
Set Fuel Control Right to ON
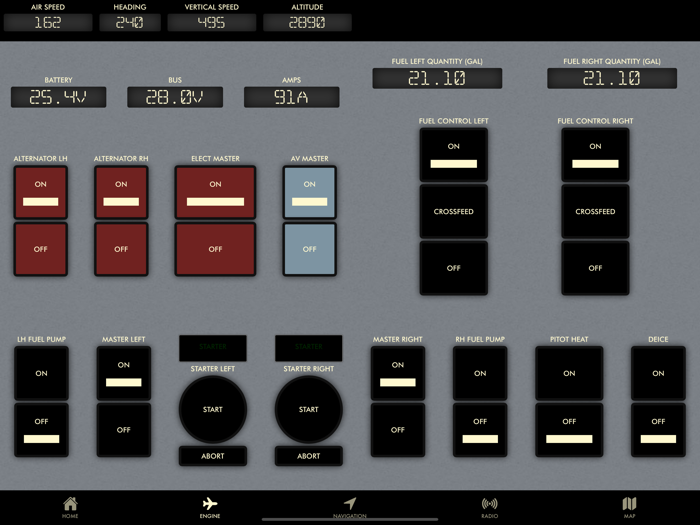595,155
